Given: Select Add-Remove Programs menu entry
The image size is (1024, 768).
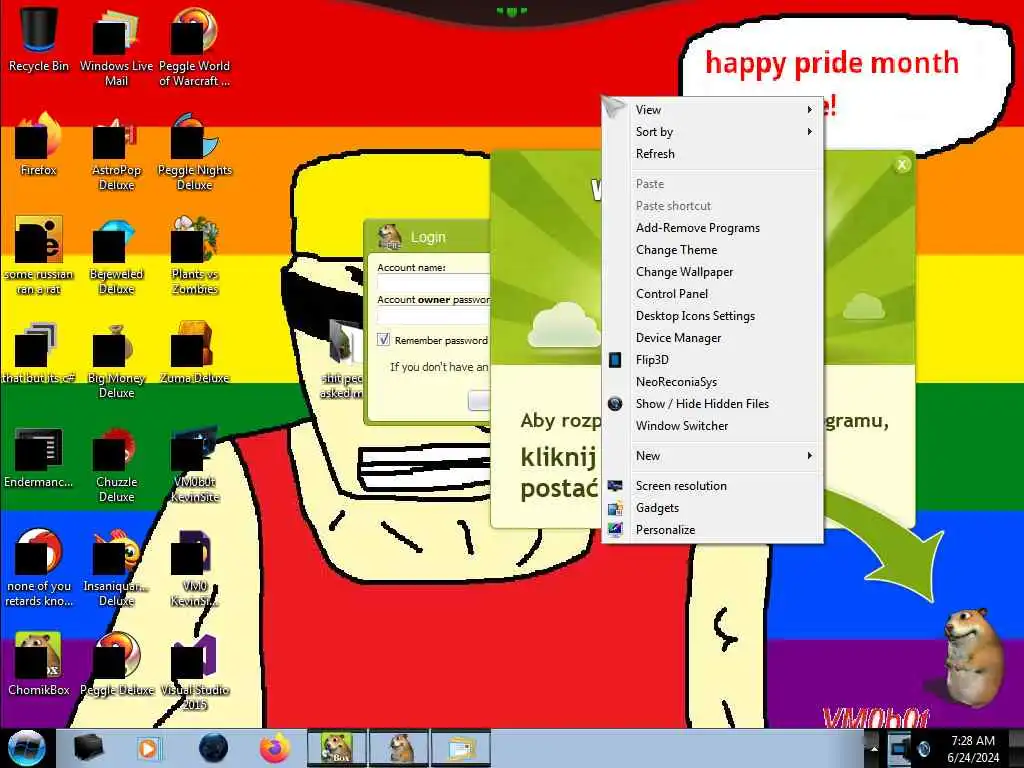Looking at the screenshot, I should (712, 228).
